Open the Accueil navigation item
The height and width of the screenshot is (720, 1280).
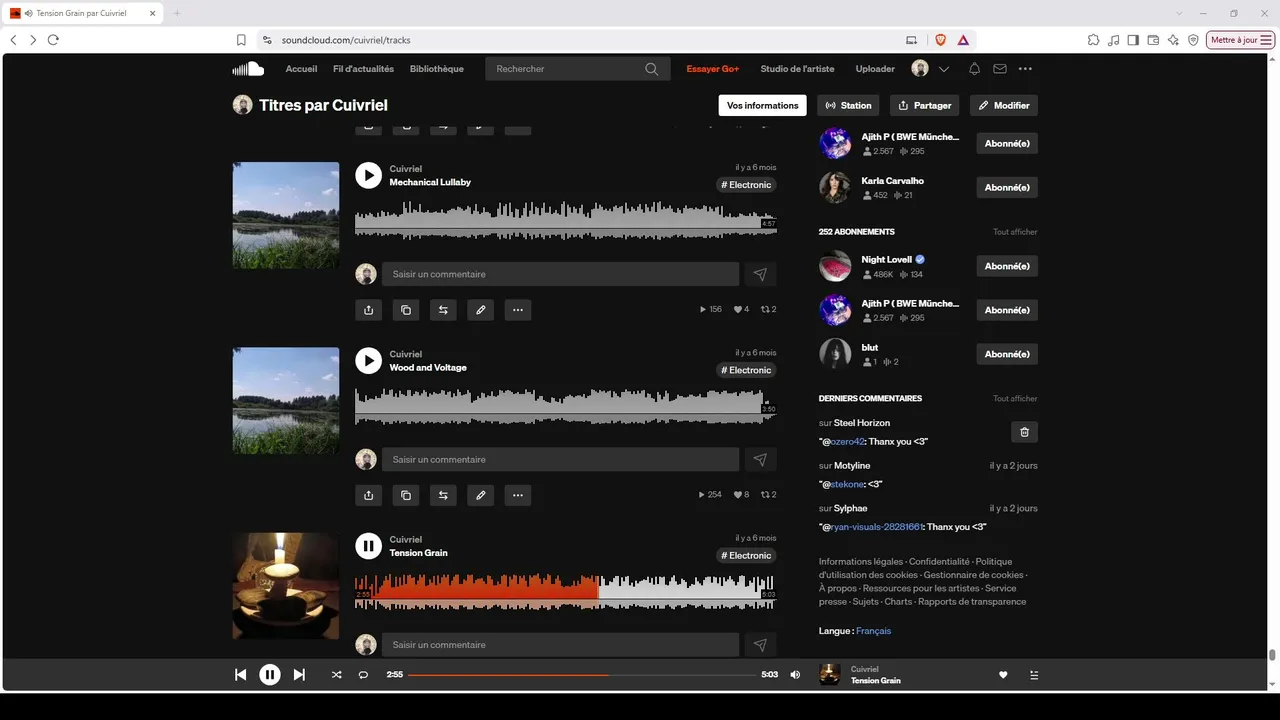pyautogui.click(x=301, y=69)
